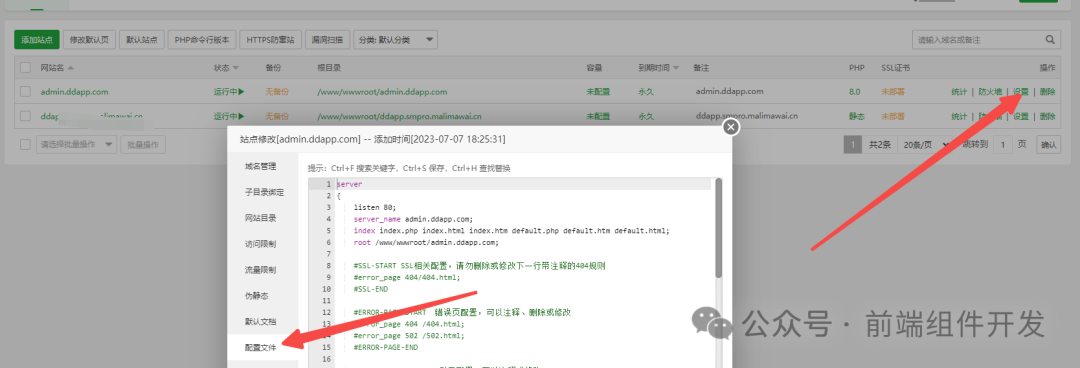The height and width of the screenshot is (368, 1080).
Task: Click PHP version 8.0 link
Action: tap(855, 92)
